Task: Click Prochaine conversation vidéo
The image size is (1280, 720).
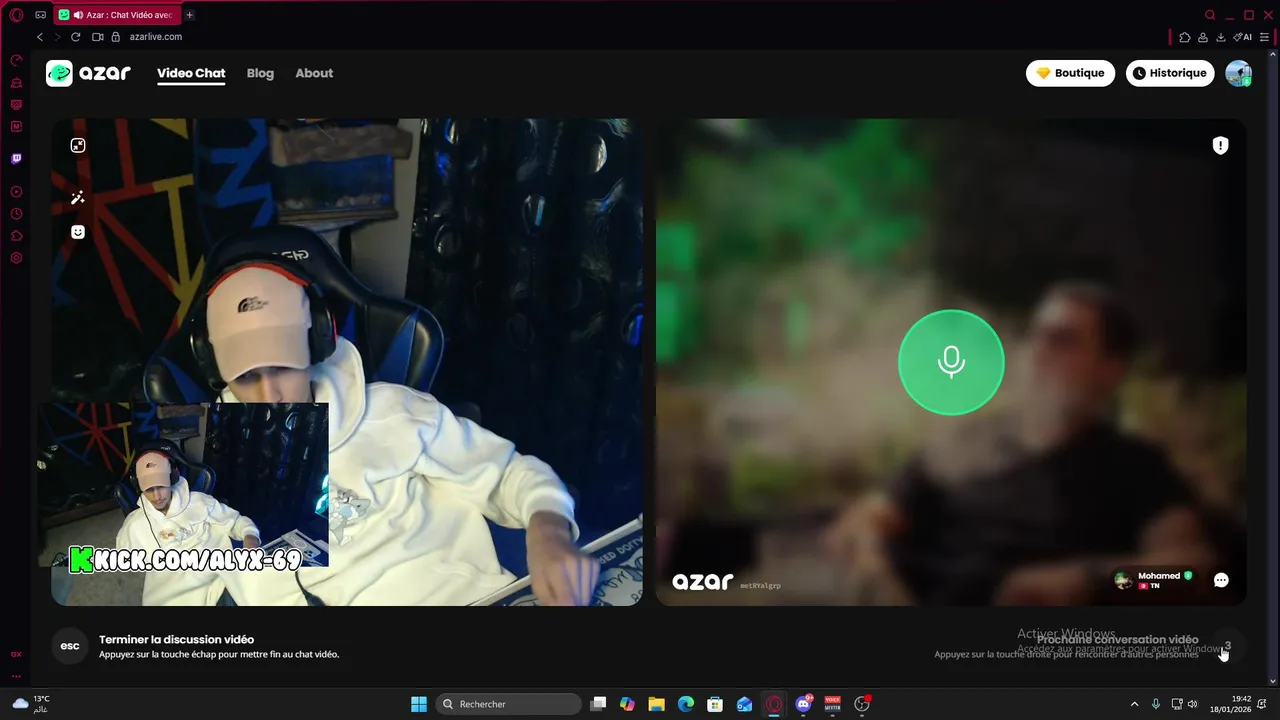Action: pos(1117,639)
